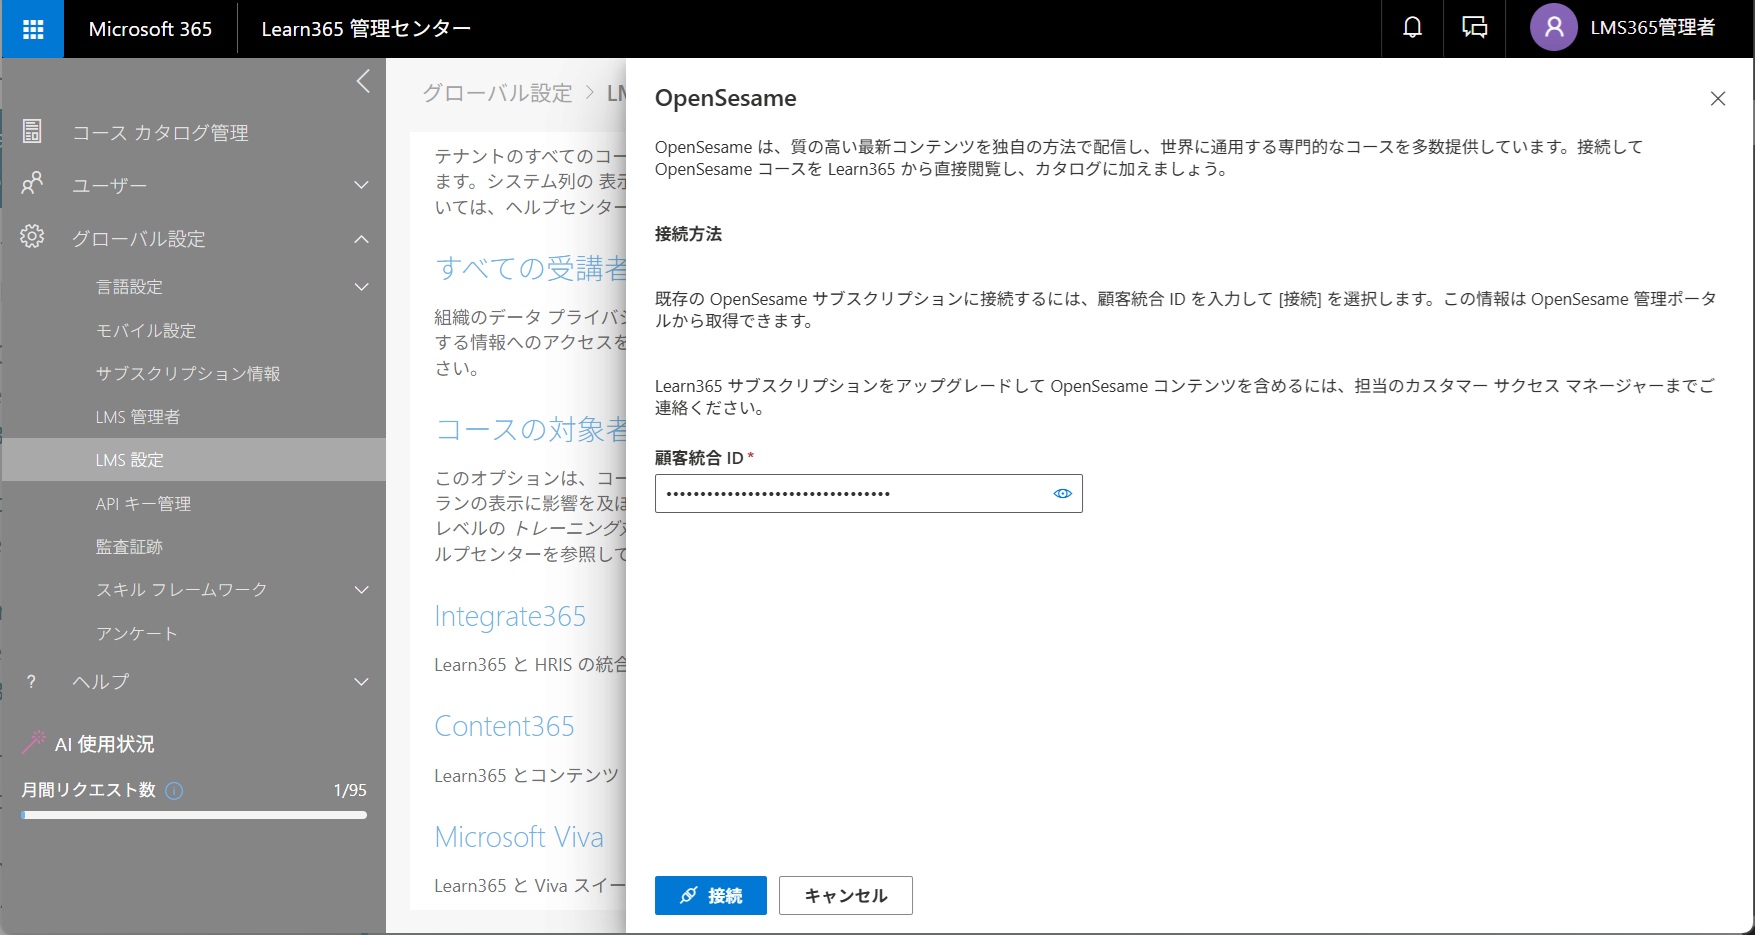Open the Content365 section link
The width and height of the screenshot is (1755, 935).
504,726
